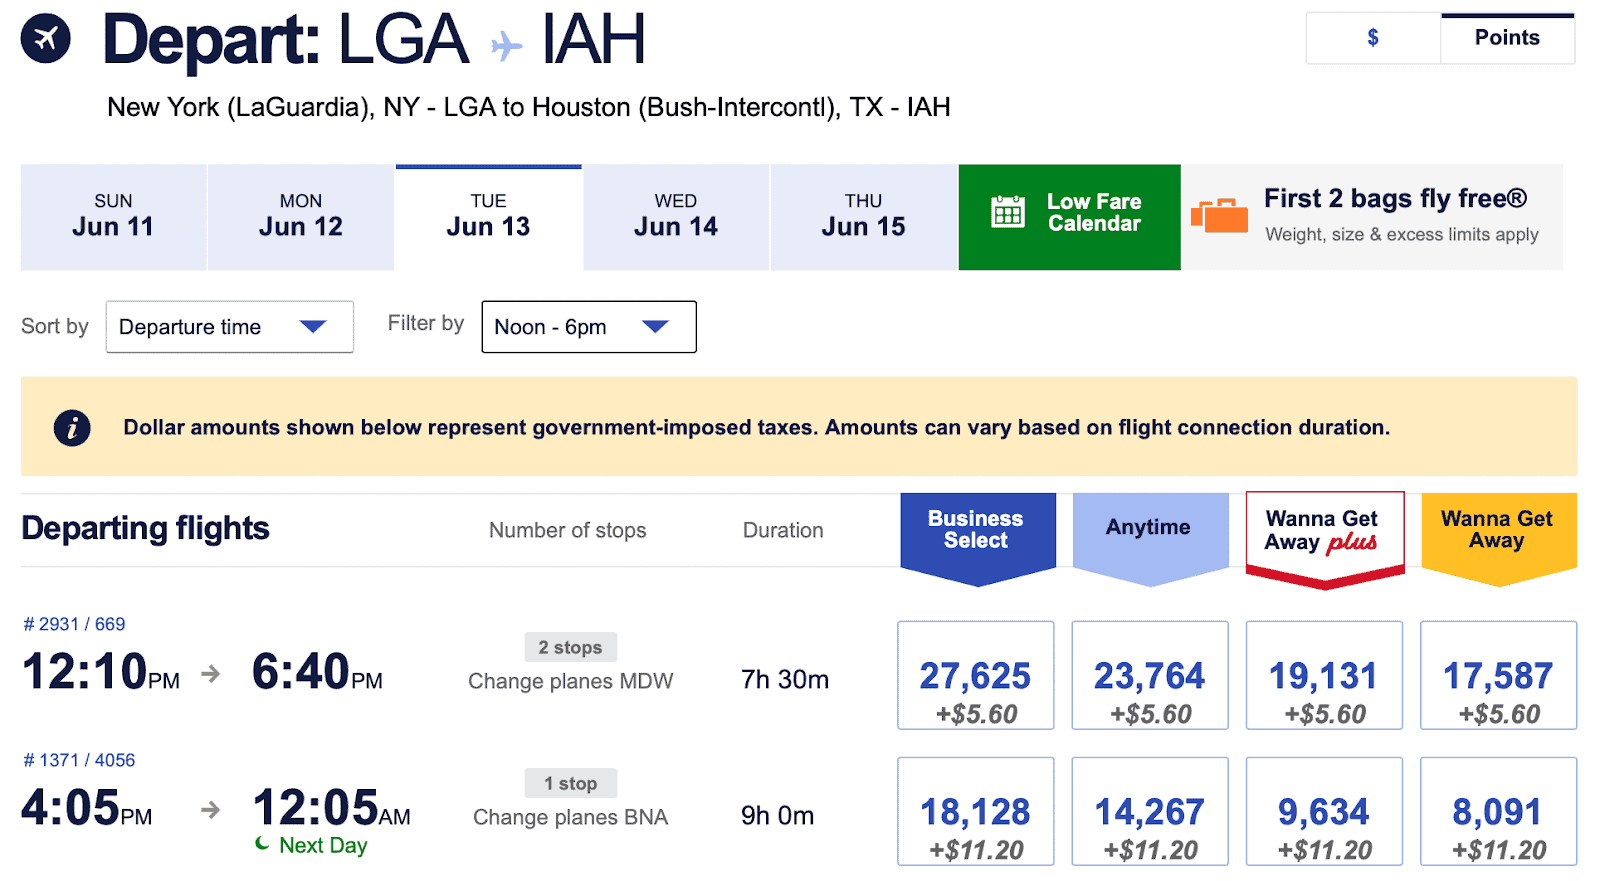Viewport: 1600px width, 881px height.
Task: Open the Sort by Departure time dropdown
Action: (229, 327)
